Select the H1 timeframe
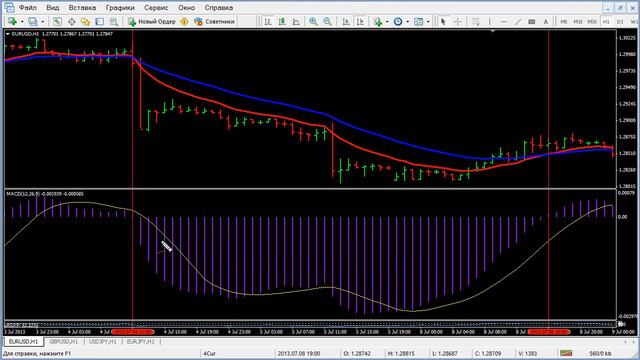 click(607, 22)
